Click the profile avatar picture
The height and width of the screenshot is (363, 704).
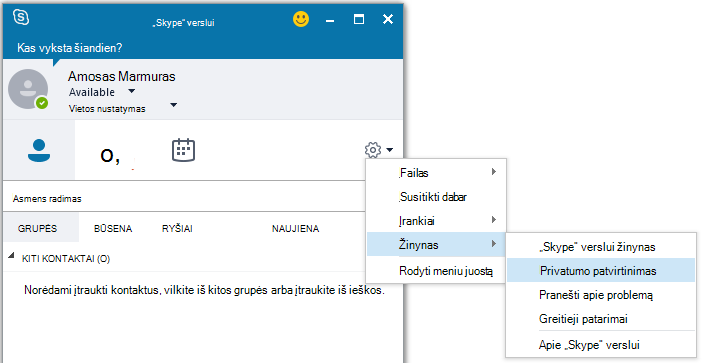coord(28,89)
